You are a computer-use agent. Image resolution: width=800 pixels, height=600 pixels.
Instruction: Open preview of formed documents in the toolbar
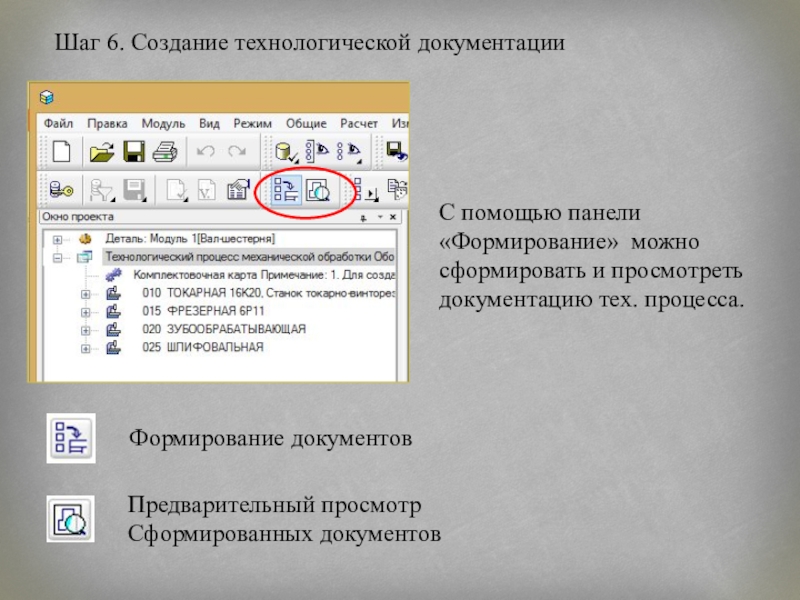pos(319,189)
